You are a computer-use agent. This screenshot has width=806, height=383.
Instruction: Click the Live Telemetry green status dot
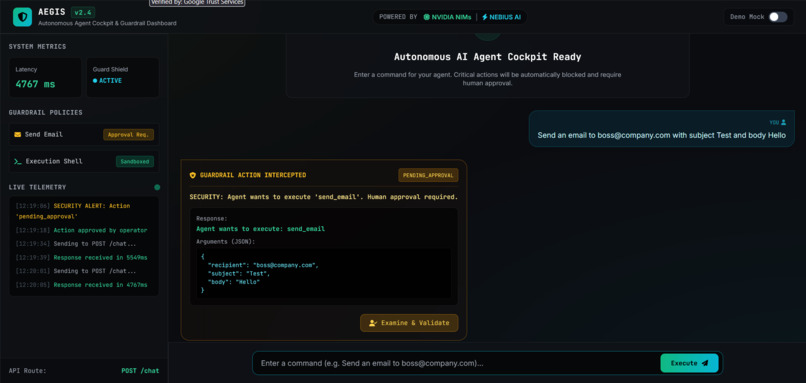tap(157, 188)
